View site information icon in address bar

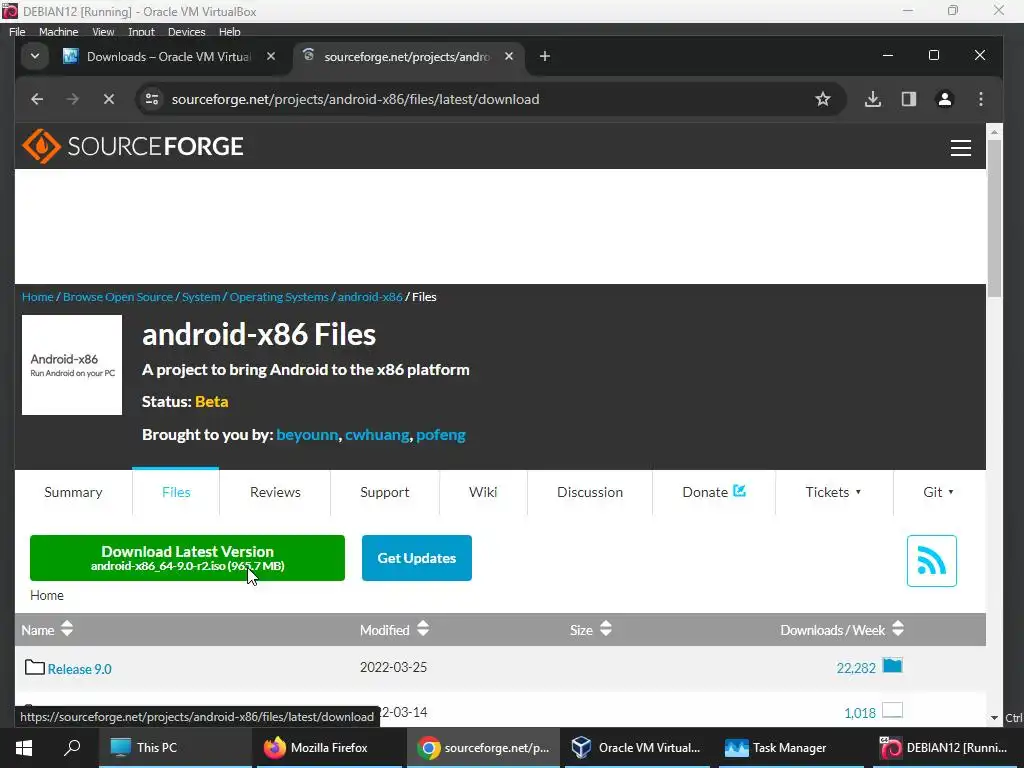pos(152,99)
